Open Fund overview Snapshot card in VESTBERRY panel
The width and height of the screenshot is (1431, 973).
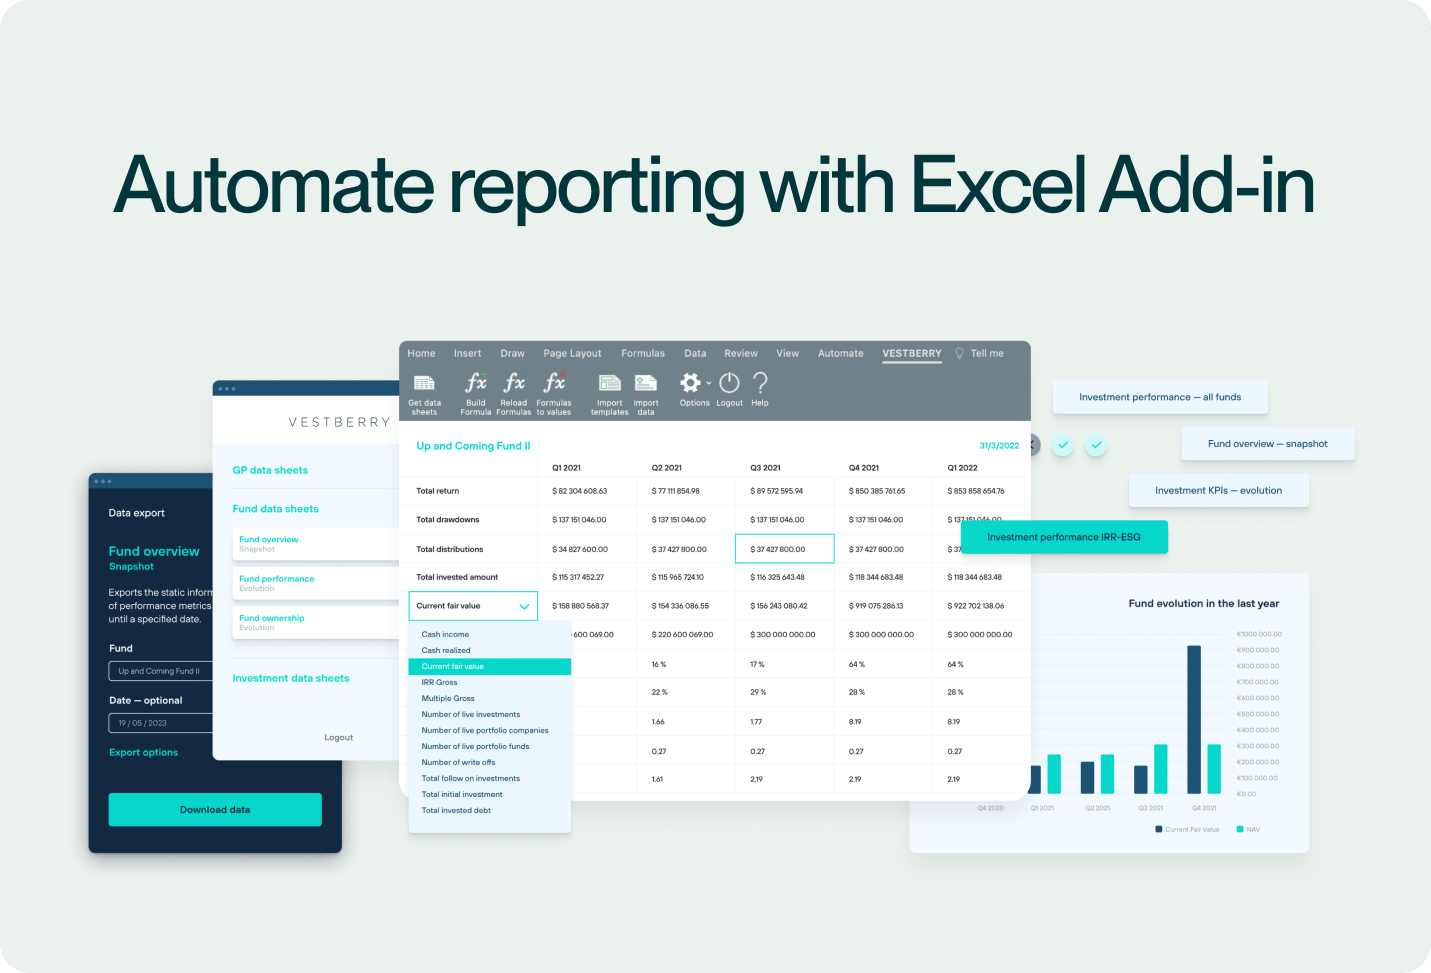(316, 544)
